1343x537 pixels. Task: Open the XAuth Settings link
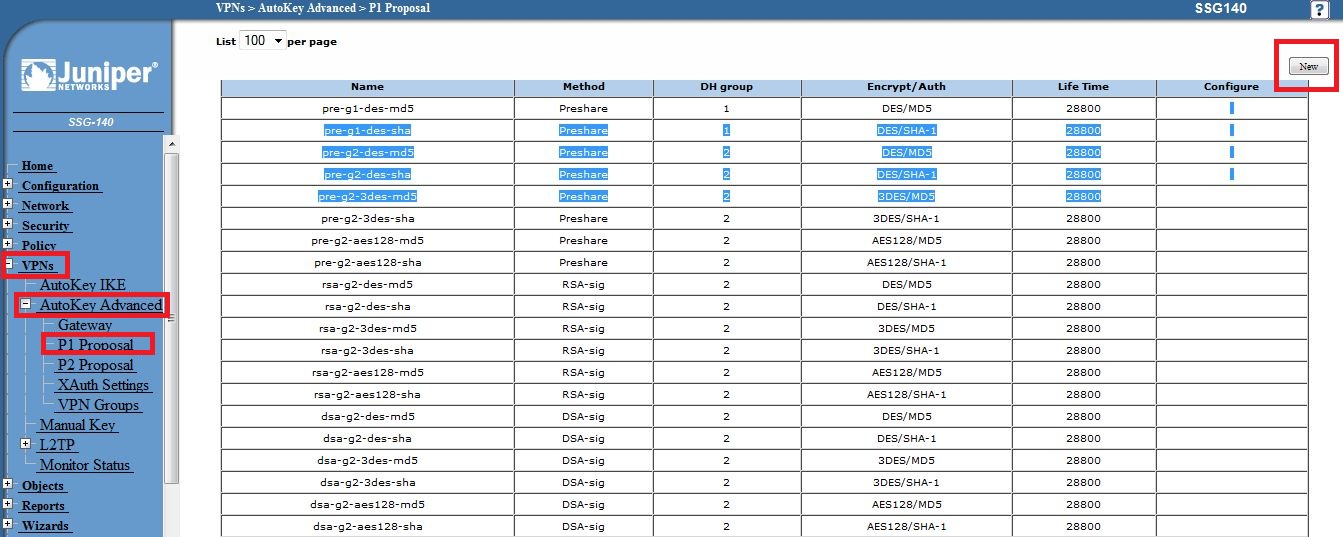tap(103, 385)
